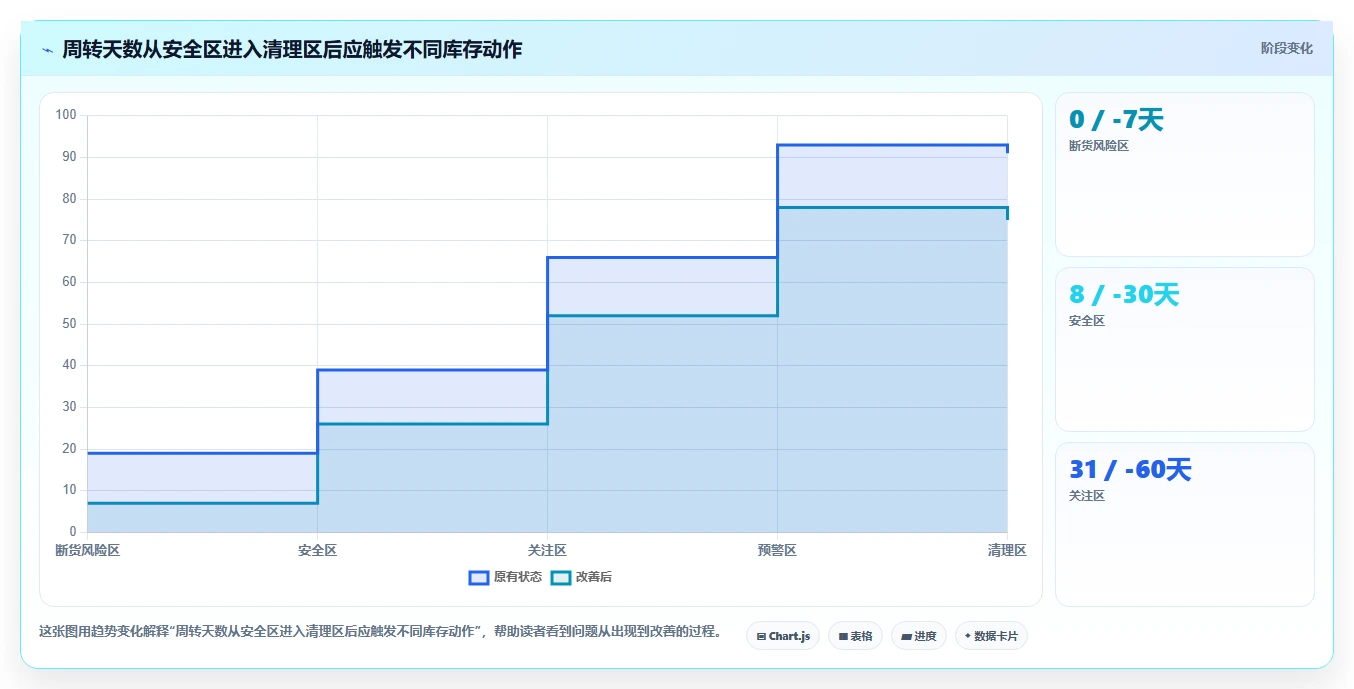Screen dimensions: 1354x689
Task: Toggle the 原有状态 legend series
Action: pyautogui.click(x=506, y=577)
